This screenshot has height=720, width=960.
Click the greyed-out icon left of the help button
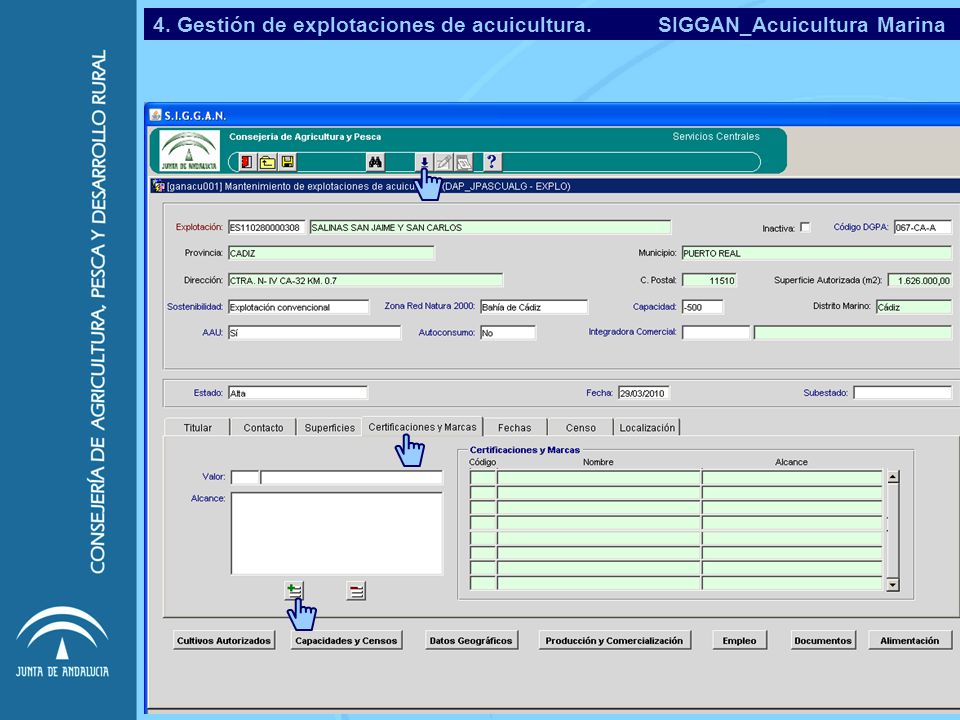[x=464, y=162]
